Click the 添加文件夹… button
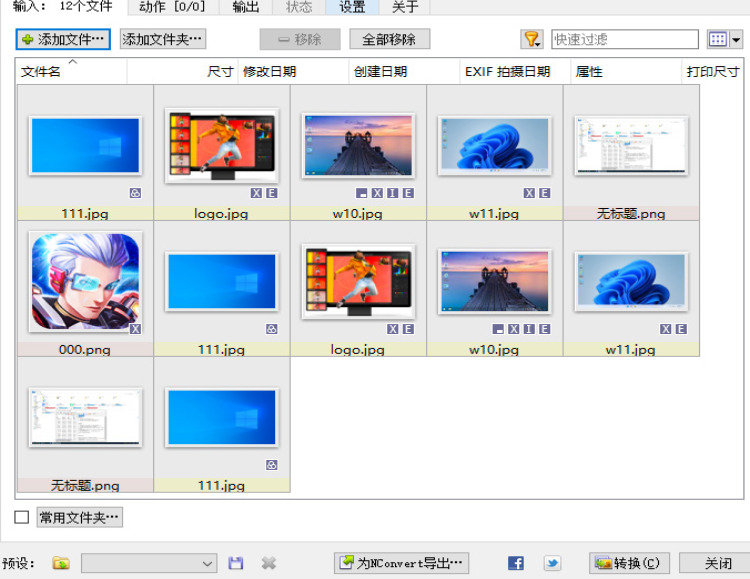The image size is (750, 579). click(x=163, y=39)
